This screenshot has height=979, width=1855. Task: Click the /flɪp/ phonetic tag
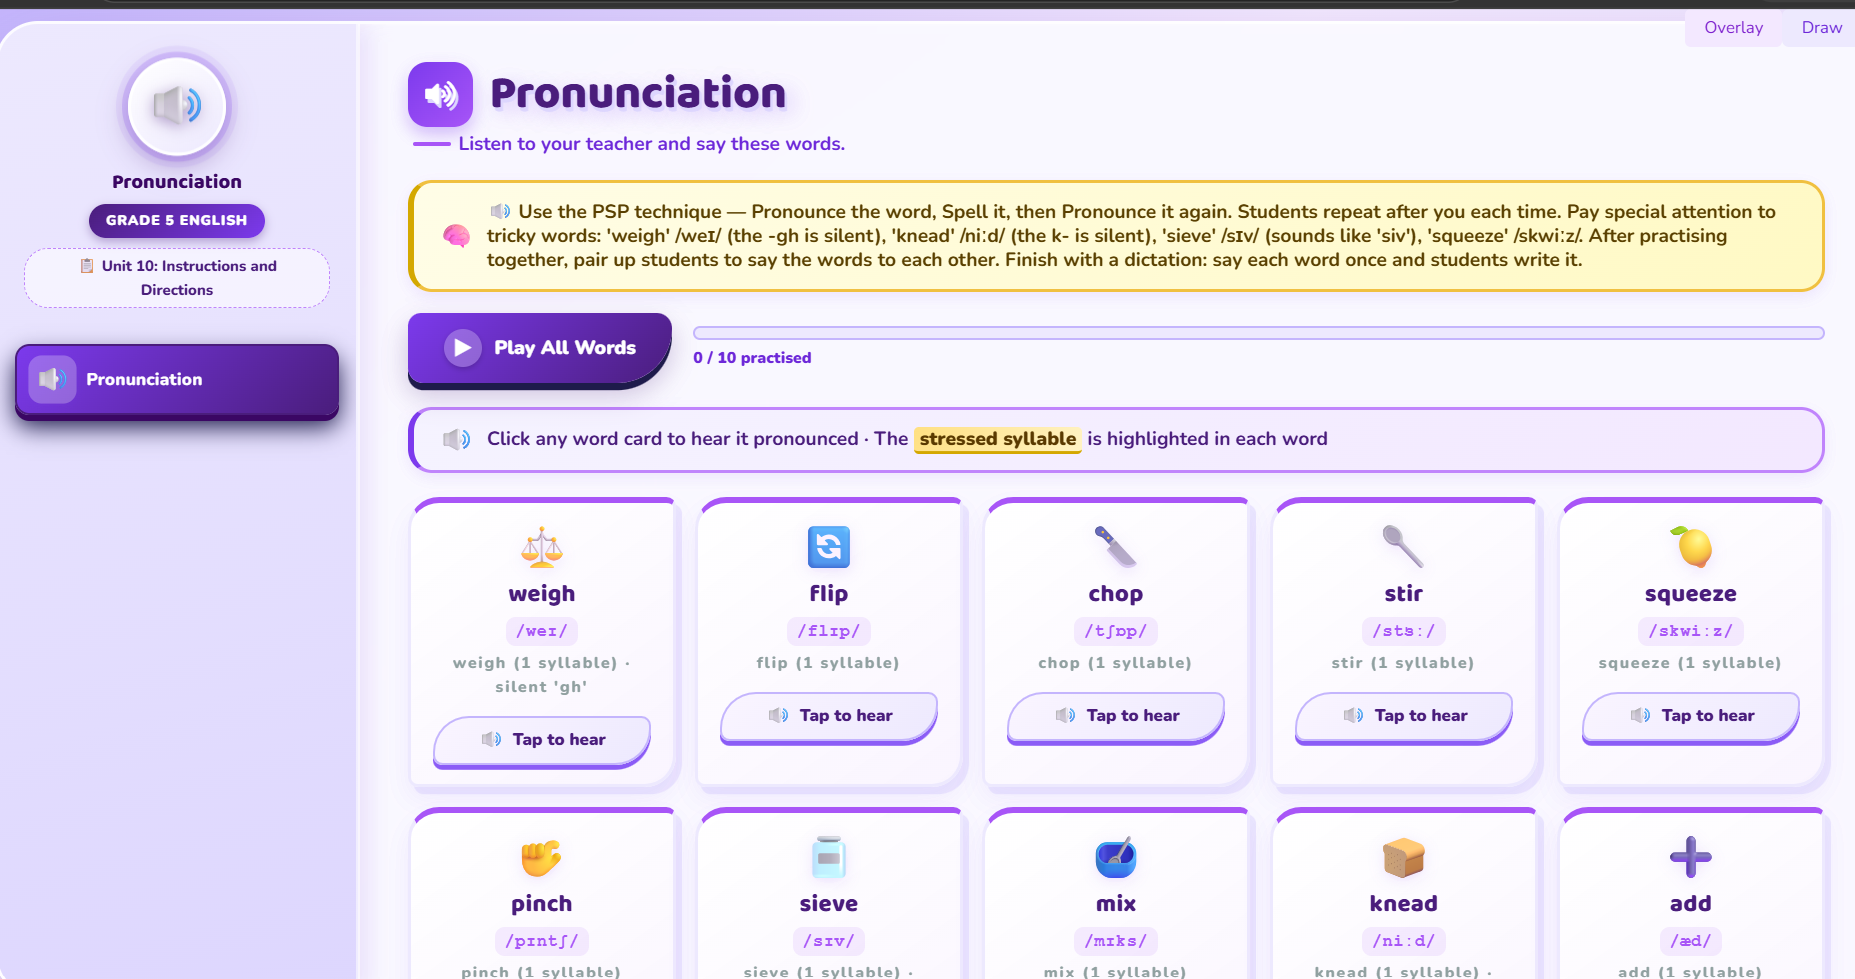click(x=829, y=631)
